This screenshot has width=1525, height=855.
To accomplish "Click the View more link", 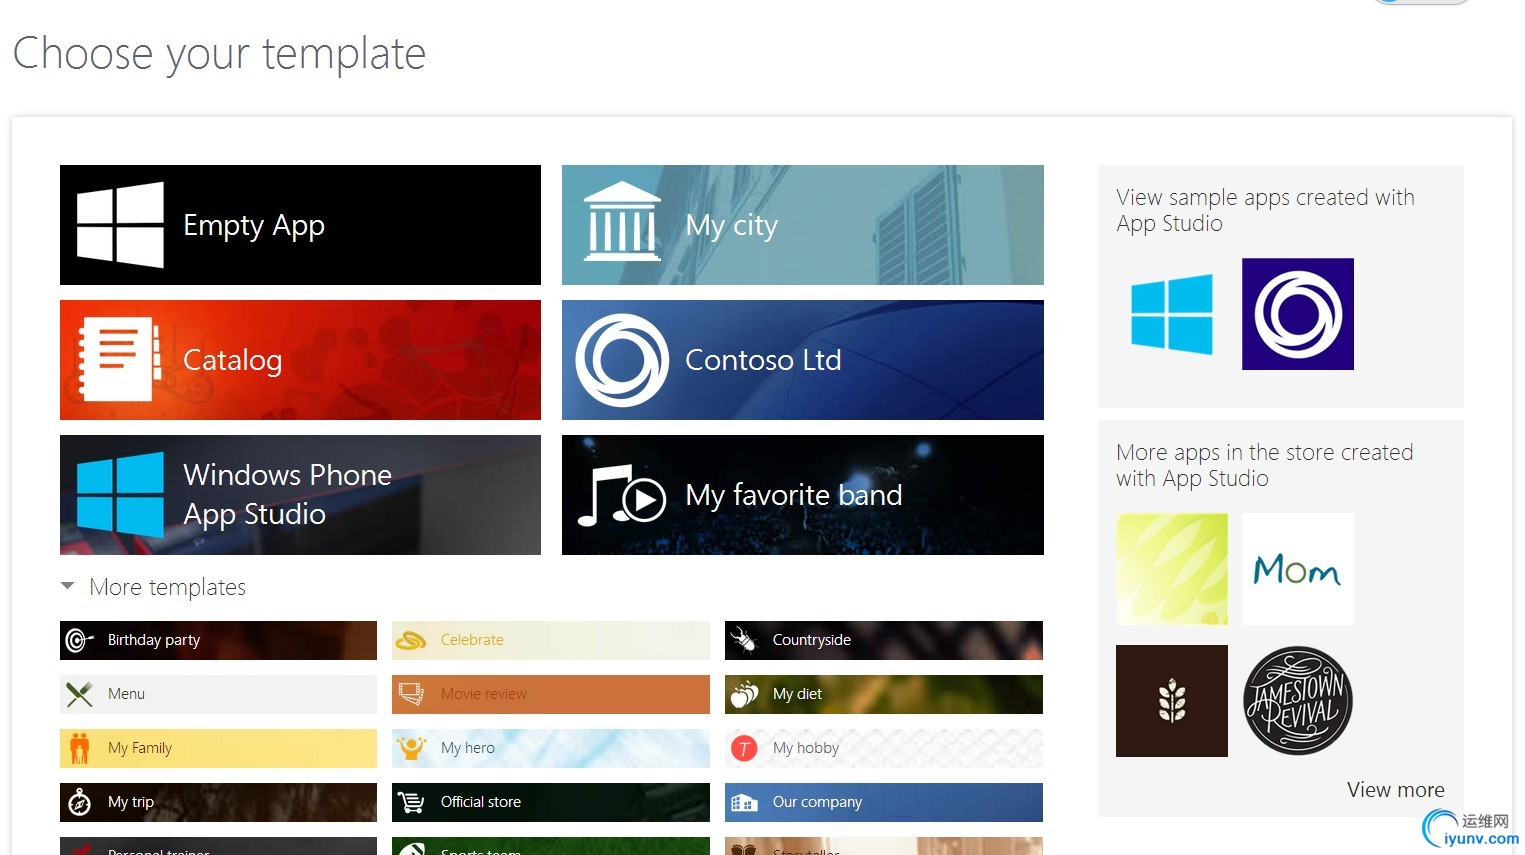I will click(1396, 790).
